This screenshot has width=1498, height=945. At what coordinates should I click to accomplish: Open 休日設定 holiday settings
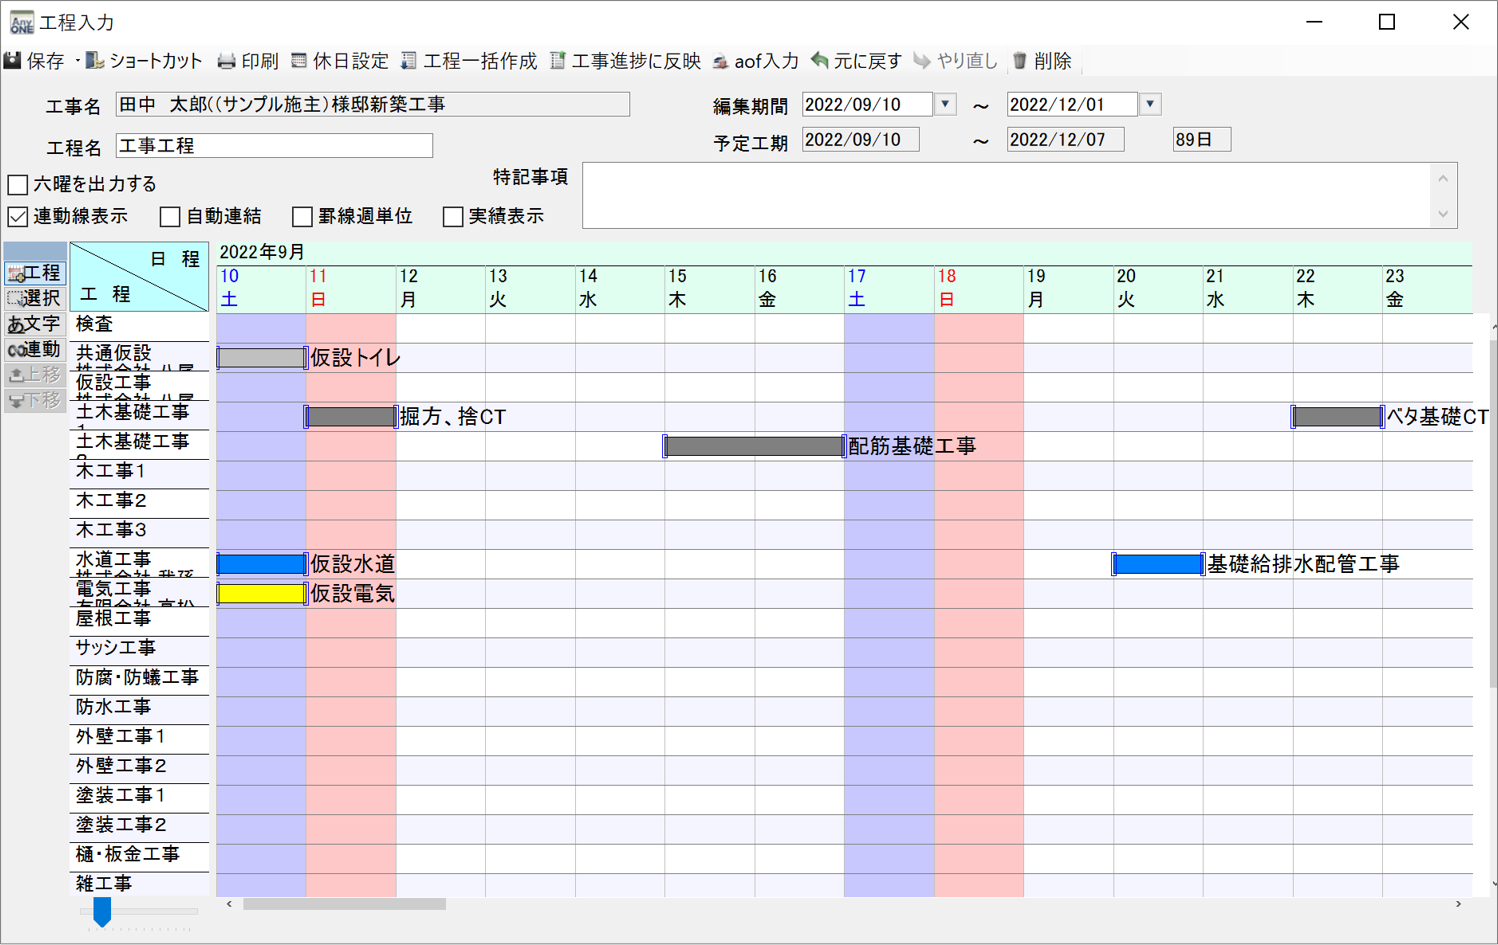(299, 61)
